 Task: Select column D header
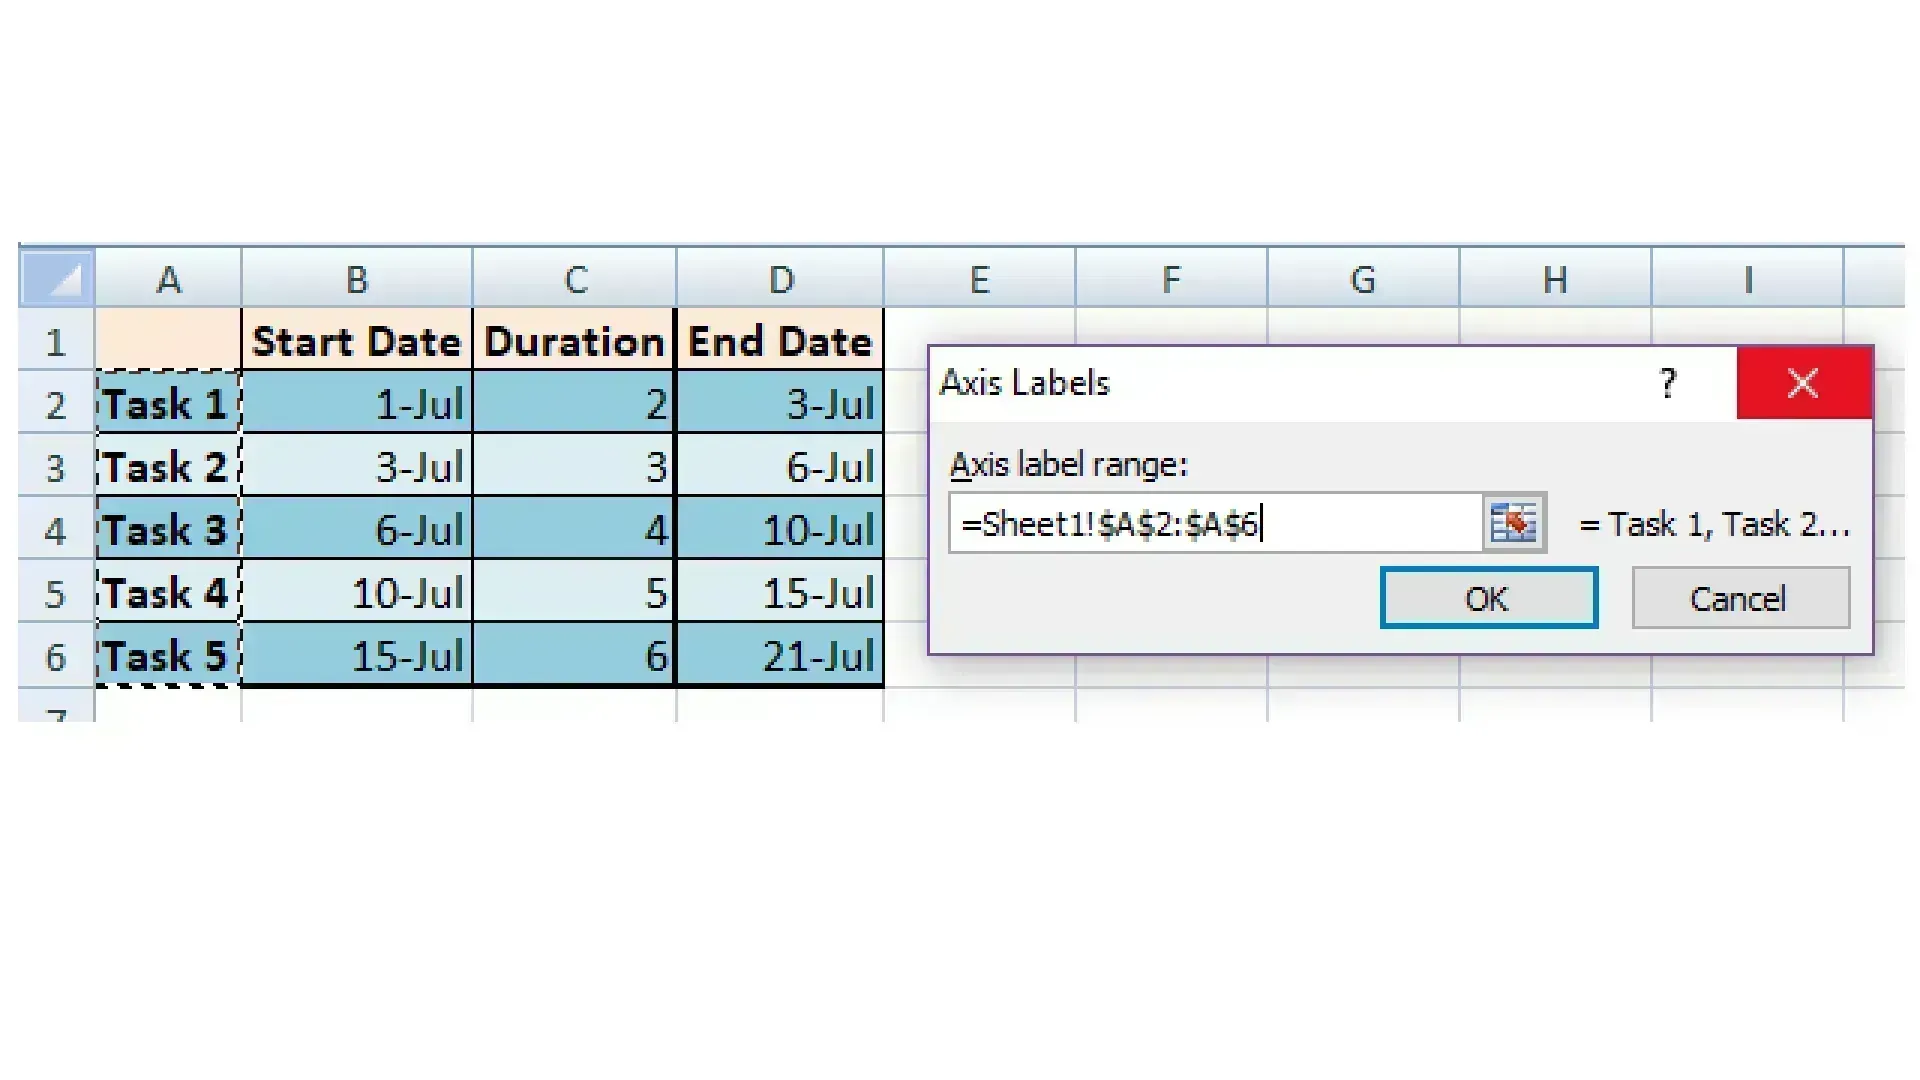coord(780,279)
